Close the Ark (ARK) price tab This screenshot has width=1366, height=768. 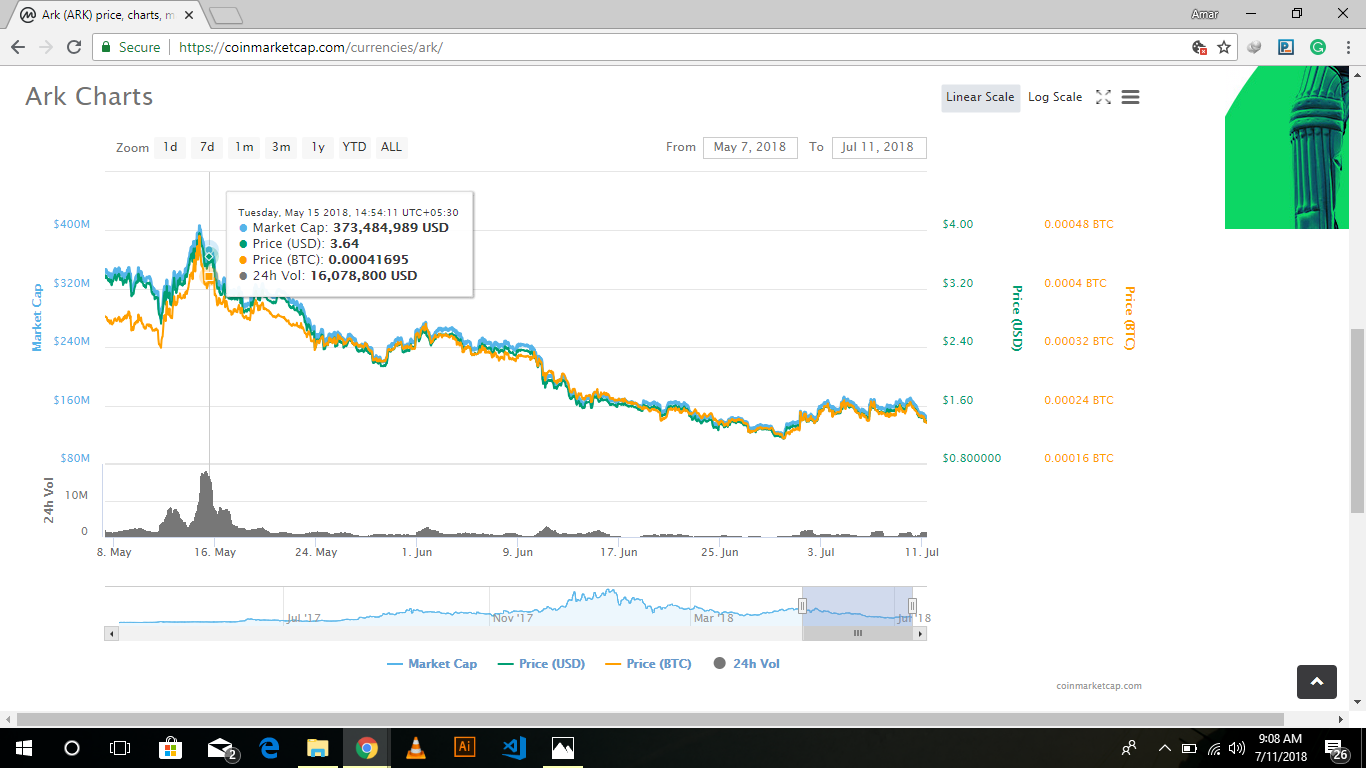pyautogui.click(x=189, y=15)
